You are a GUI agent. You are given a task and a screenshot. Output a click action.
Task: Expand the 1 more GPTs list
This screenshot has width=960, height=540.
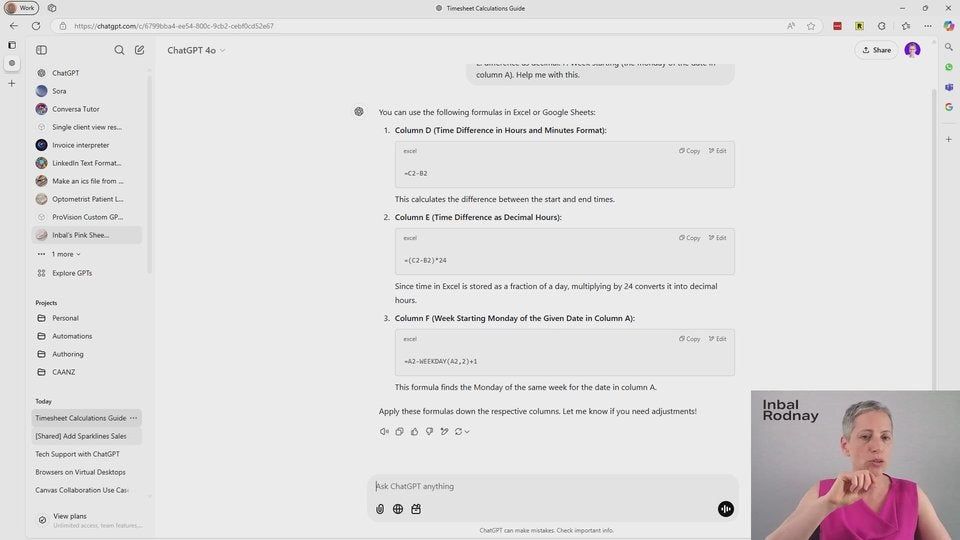coord(66,254)
